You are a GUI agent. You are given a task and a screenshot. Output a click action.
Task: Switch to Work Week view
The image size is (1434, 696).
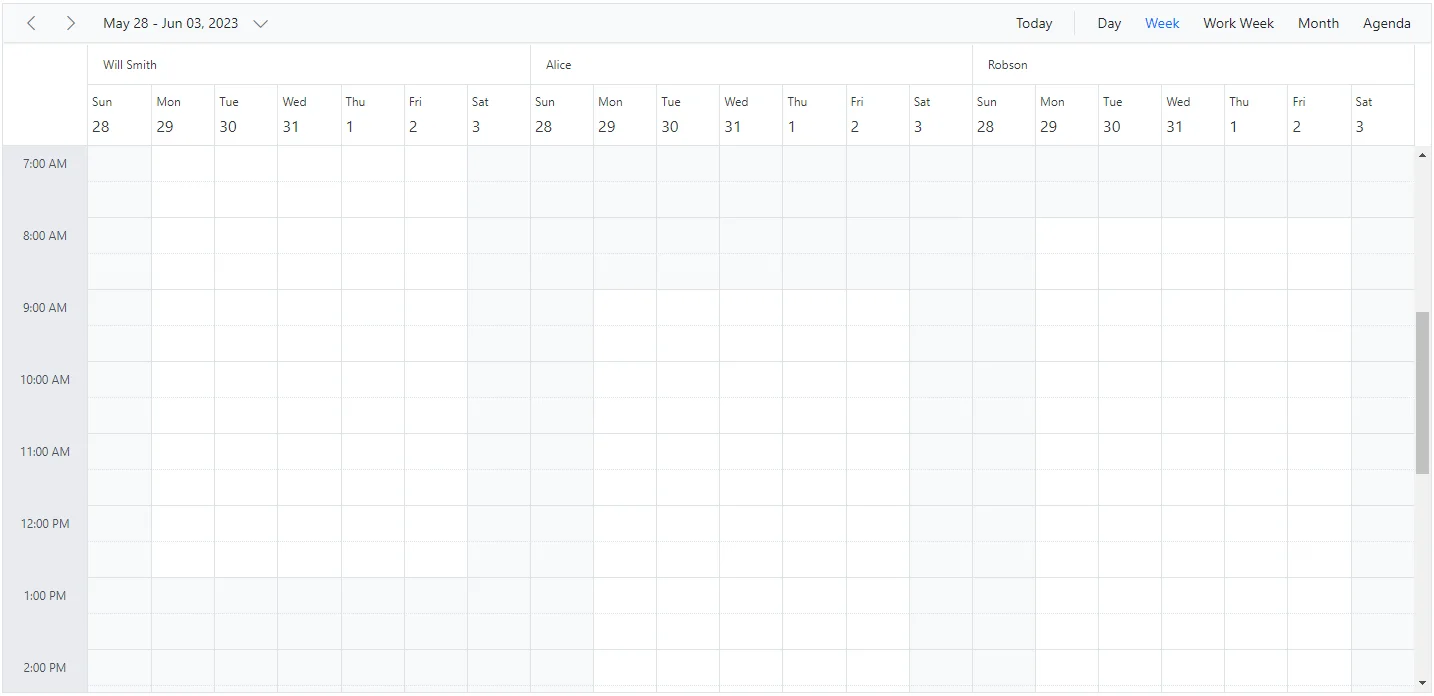click(1238, 23)
